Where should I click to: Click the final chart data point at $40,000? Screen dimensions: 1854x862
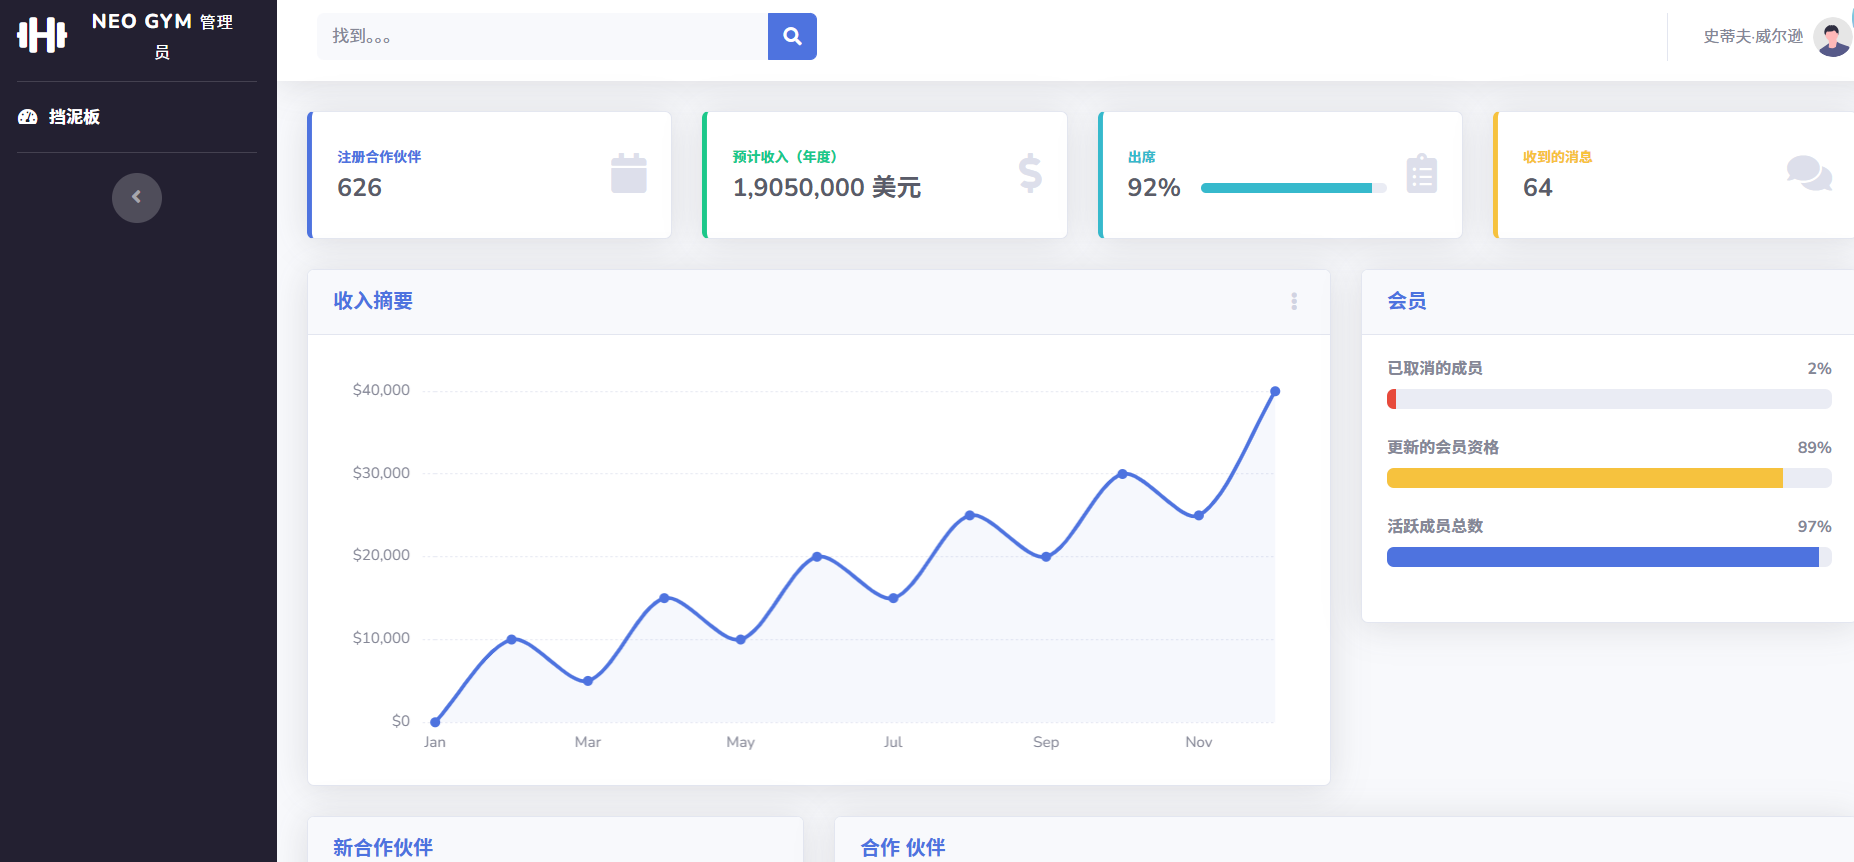[1275, 391]
